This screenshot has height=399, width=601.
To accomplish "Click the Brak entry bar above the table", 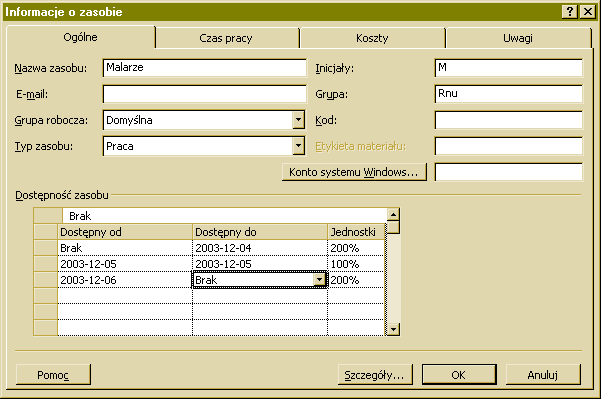I will coord(225,216).
